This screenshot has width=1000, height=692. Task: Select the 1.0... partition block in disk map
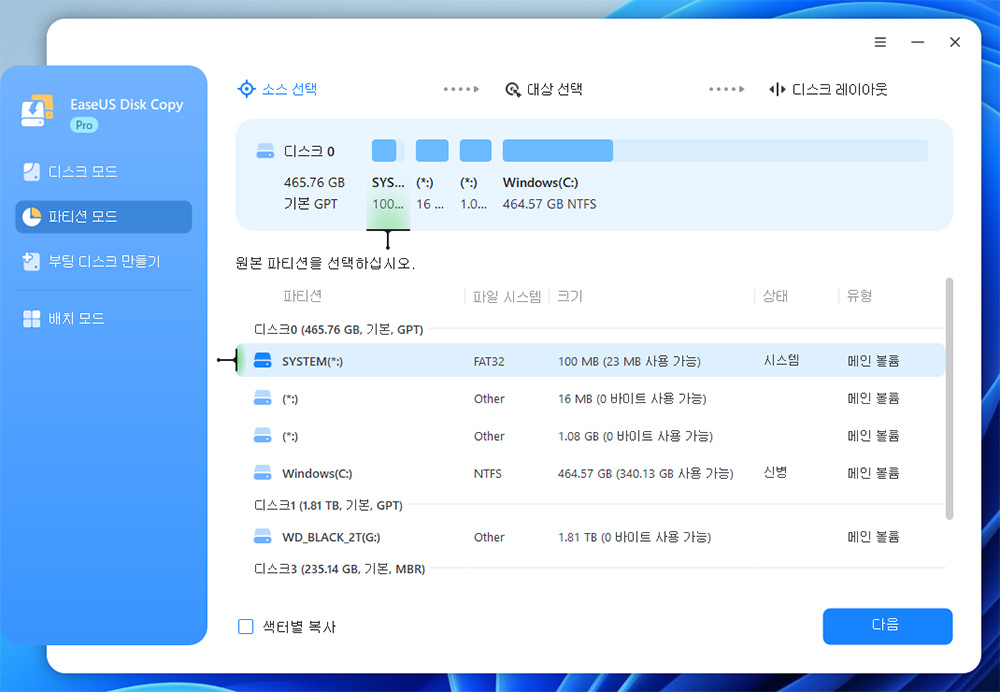pos(476,151)
